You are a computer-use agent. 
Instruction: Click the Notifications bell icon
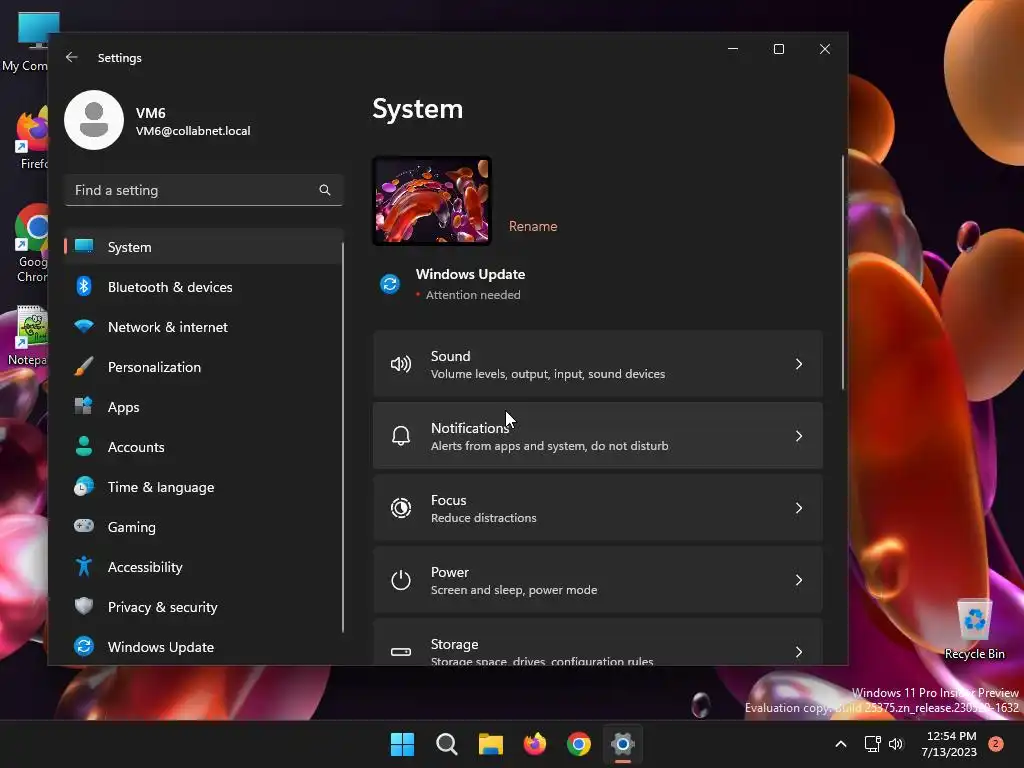point(401,436)
